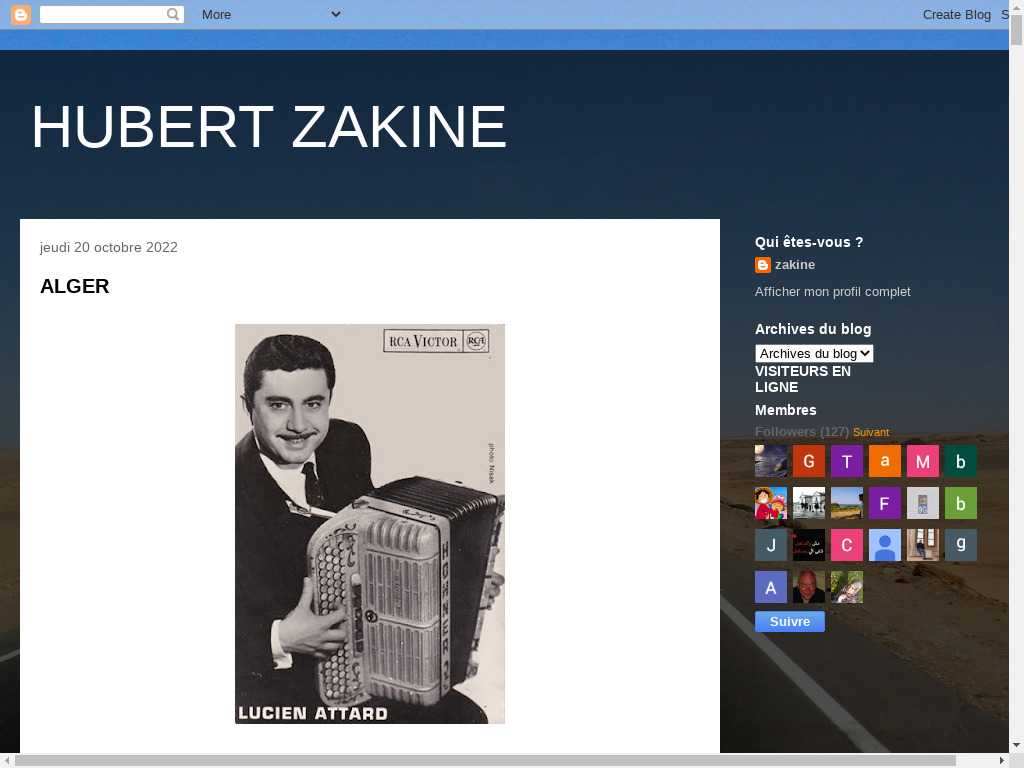Open the moon photo follower avatar

point(771,461)
